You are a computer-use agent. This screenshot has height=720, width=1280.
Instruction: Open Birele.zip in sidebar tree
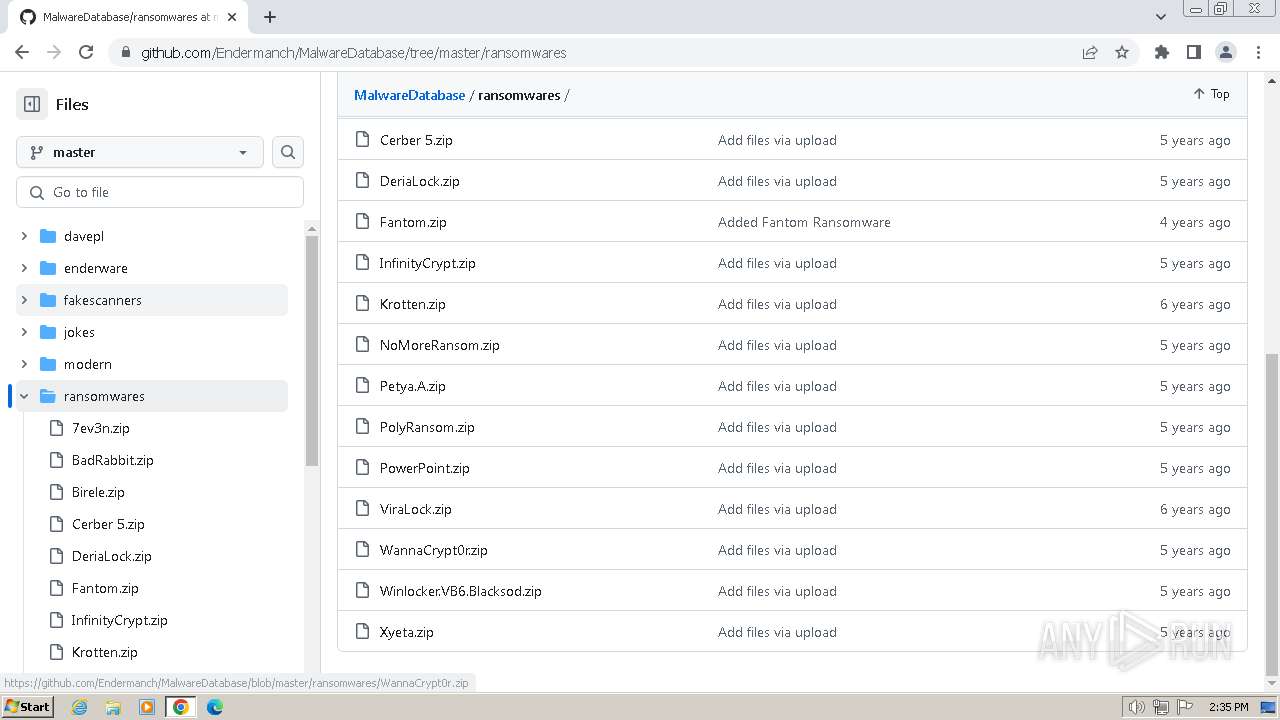tap(98, 492)
